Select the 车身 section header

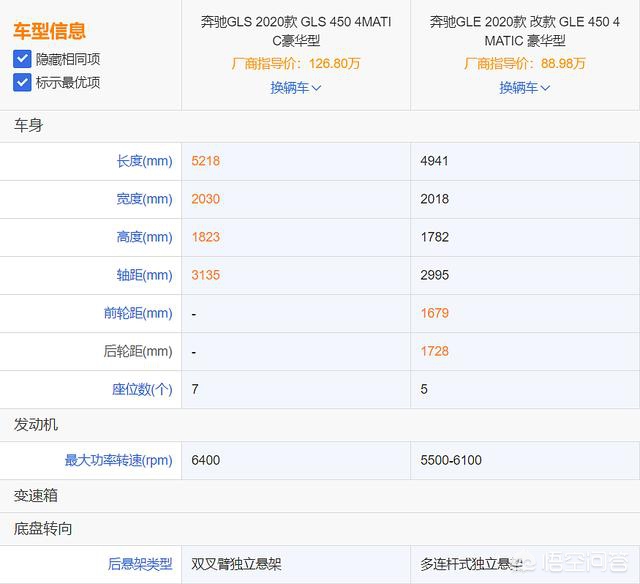[x=29, y=125]
